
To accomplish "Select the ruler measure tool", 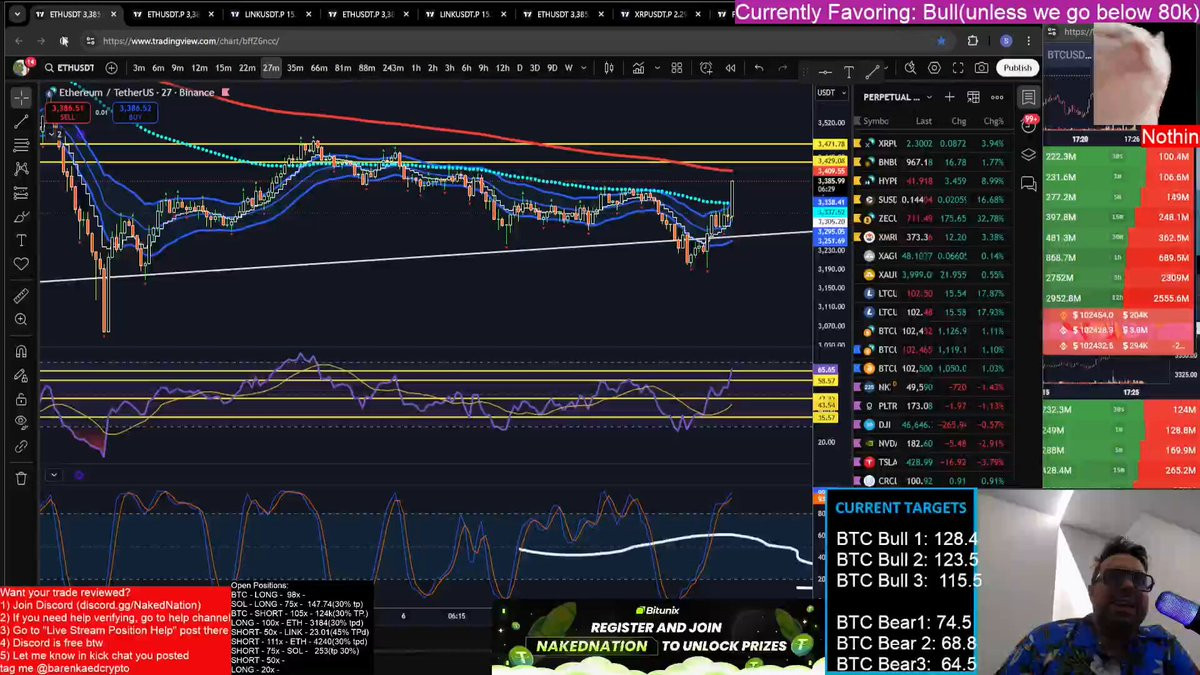I will click(x=21, y=296).
